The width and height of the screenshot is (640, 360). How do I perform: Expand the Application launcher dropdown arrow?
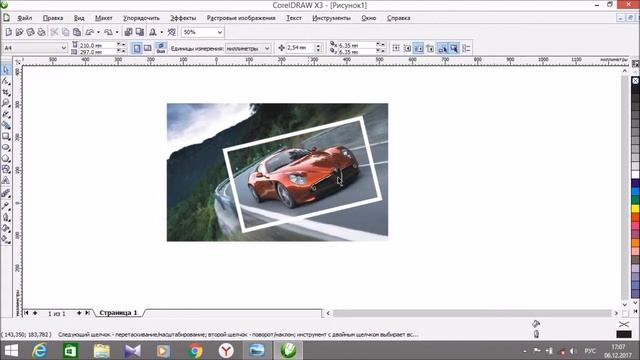pyautogui.click(x=162, y=32)
